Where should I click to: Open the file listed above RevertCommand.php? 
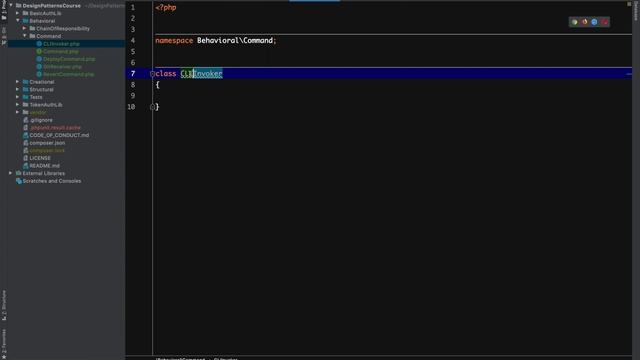(x=62, y=67)
